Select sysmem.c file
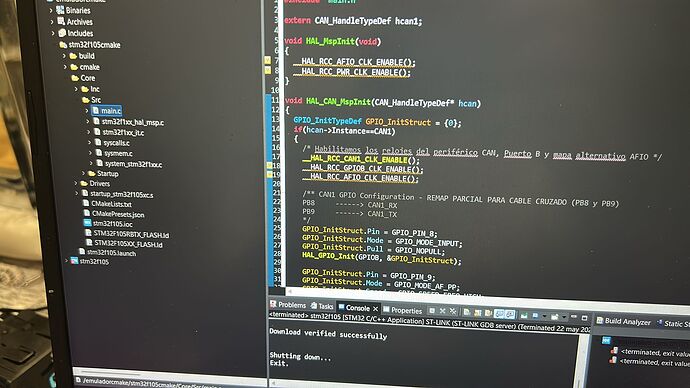 click(x=114, y=153)
